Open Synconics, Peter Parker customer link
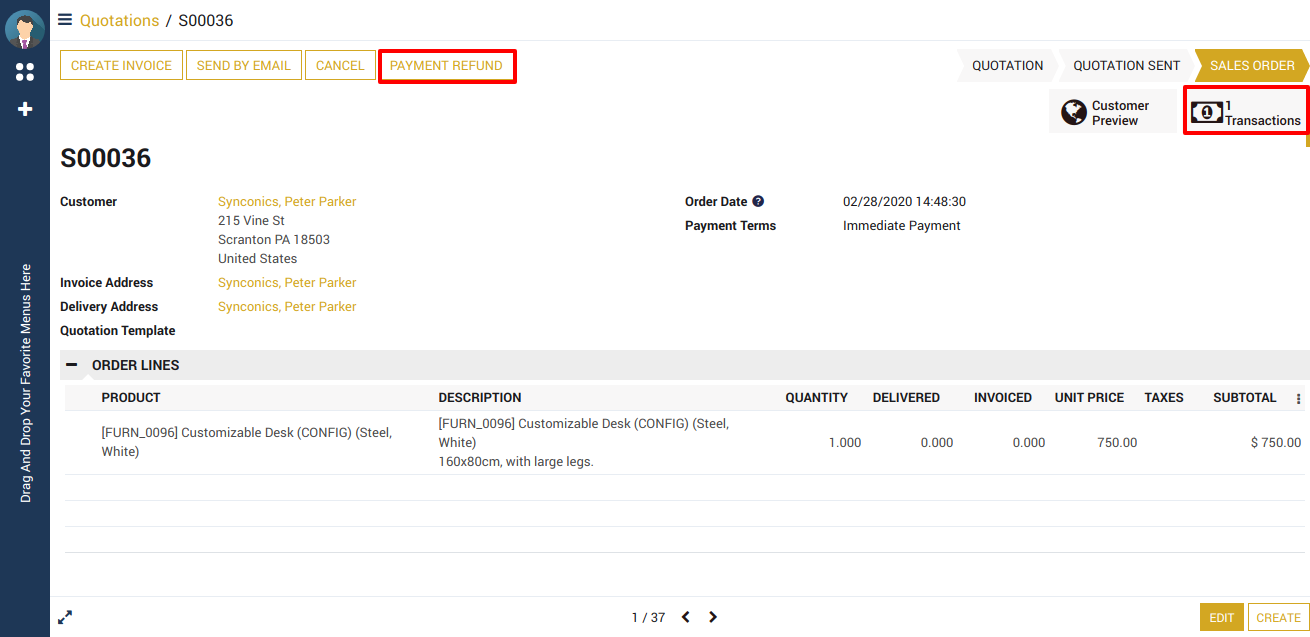The width and height of the screenshot is (1310, 637). click(x=287, y=202)
